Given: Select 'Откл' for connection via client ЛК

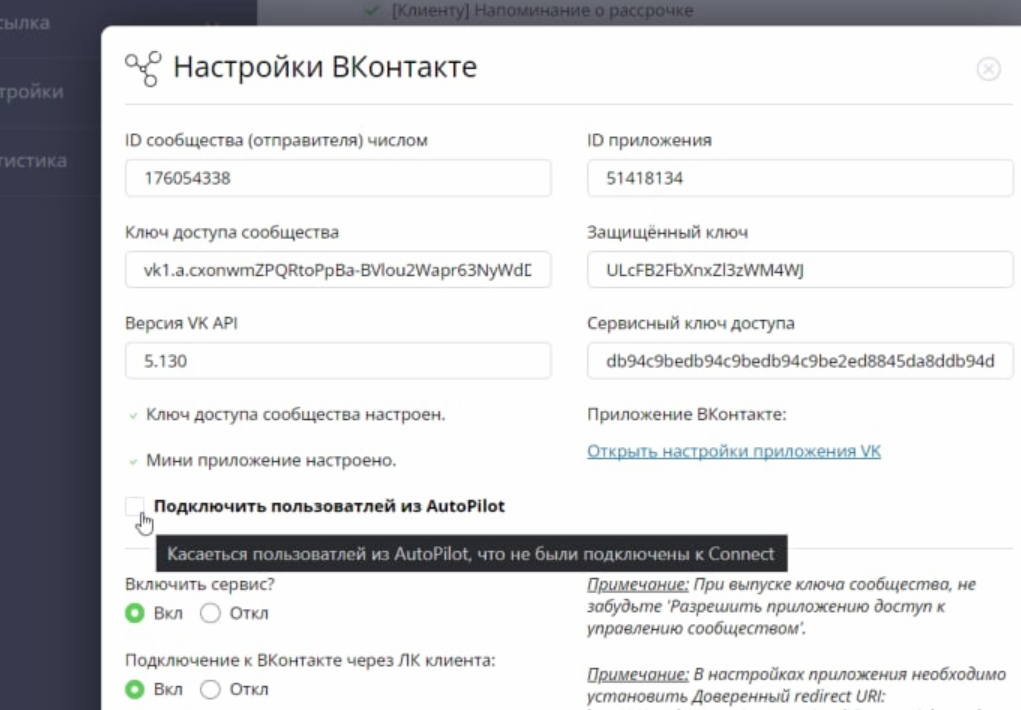Looking at the screenshot, I should coord(210,689).
